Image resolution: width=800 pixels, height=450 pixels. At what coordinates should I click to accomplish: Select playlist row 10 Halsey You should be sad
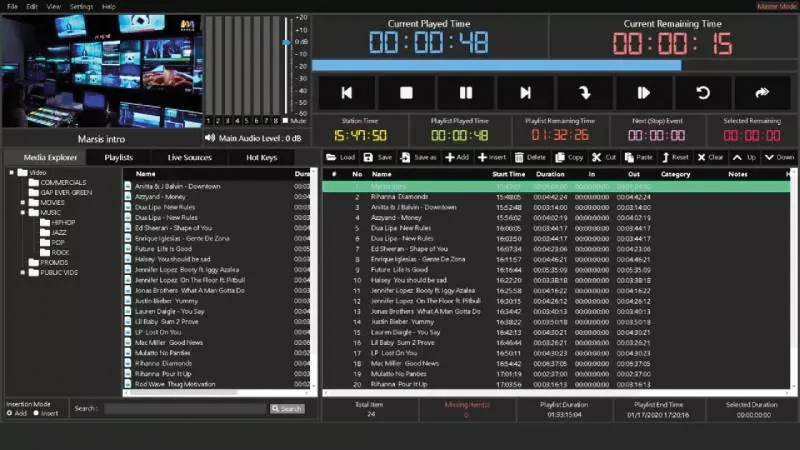click(556, 280)
